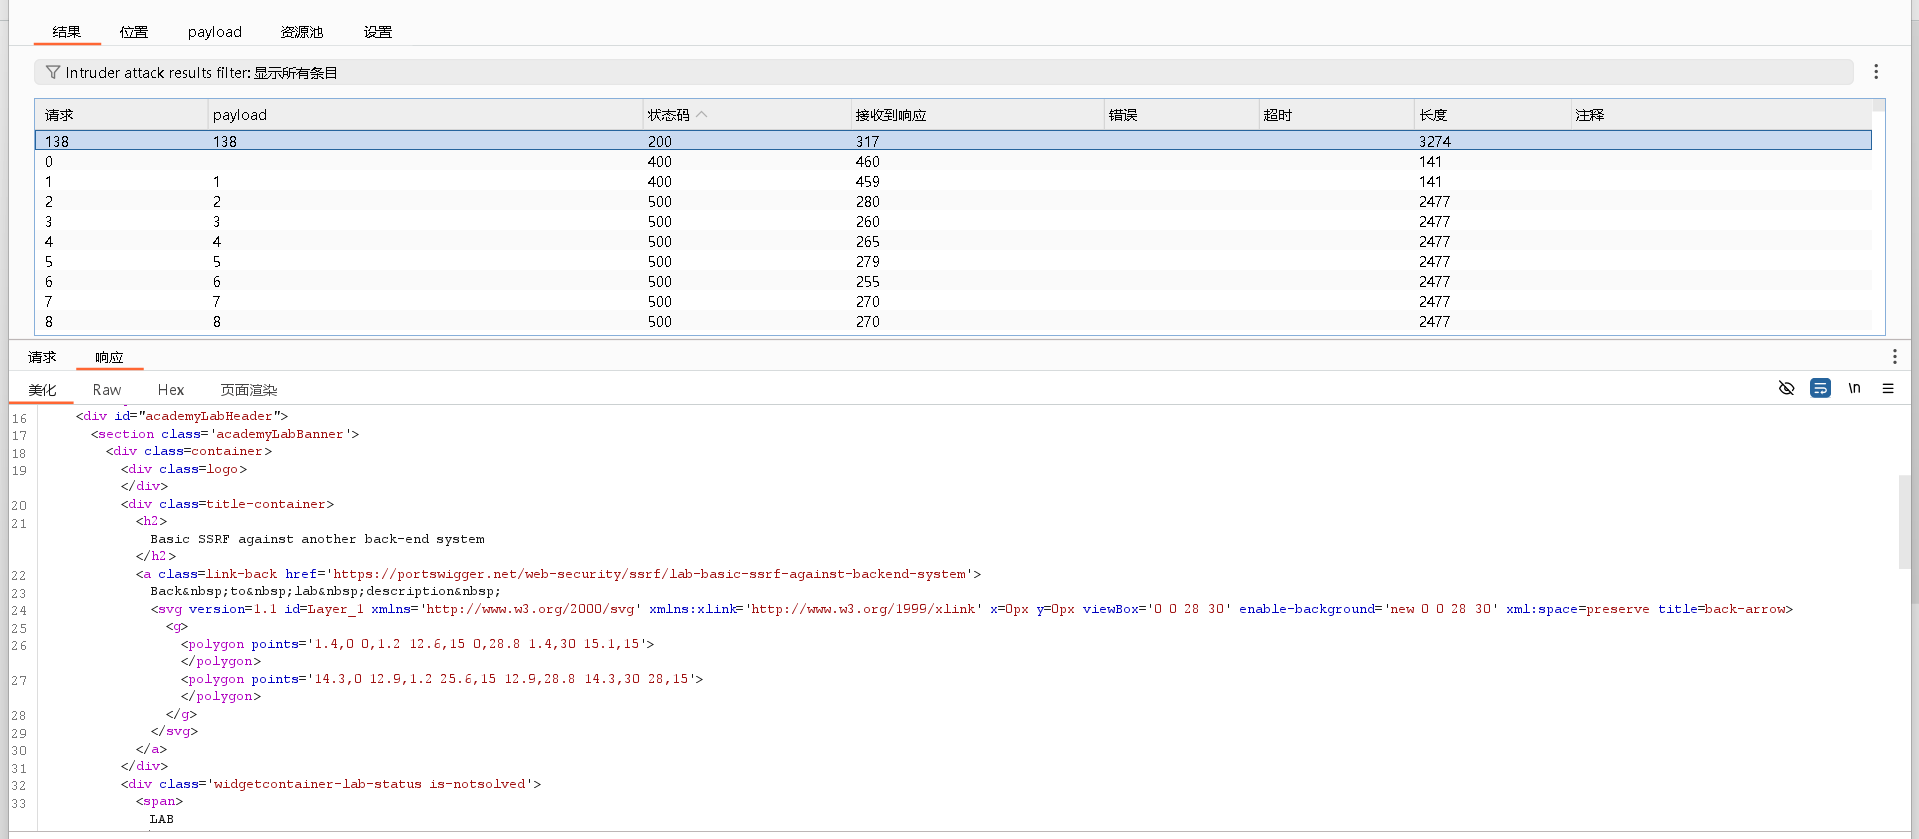Select request row 6 received 255

click(x=953, y=281)
